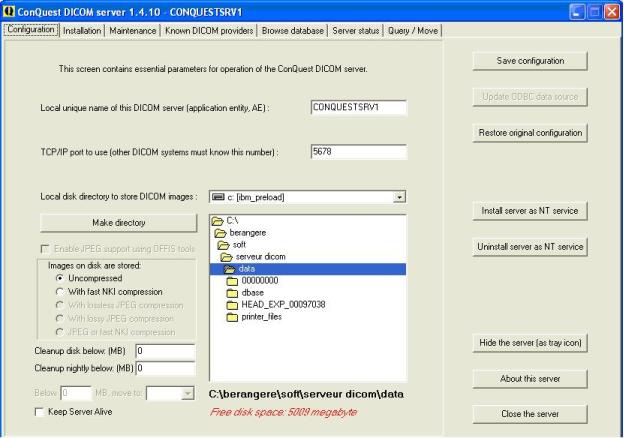
Task: Select With fast NKI compression
Action: click(60, 292)
